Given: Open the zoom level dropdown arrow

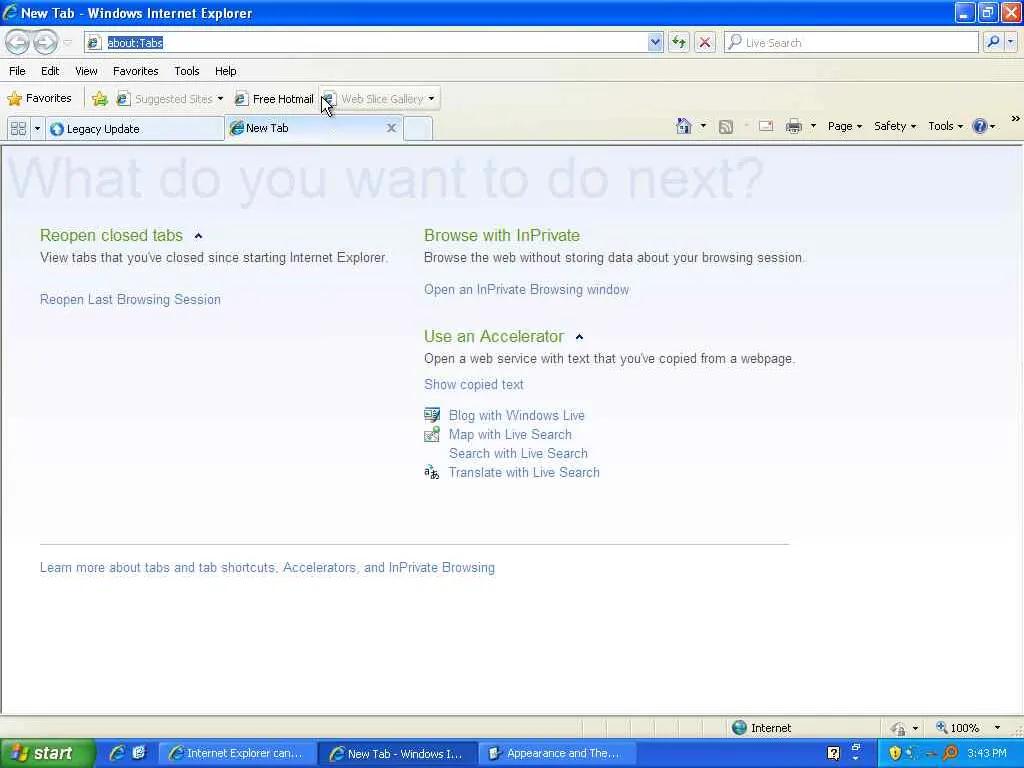Looking at the screenshot, I should pos(997,728).
